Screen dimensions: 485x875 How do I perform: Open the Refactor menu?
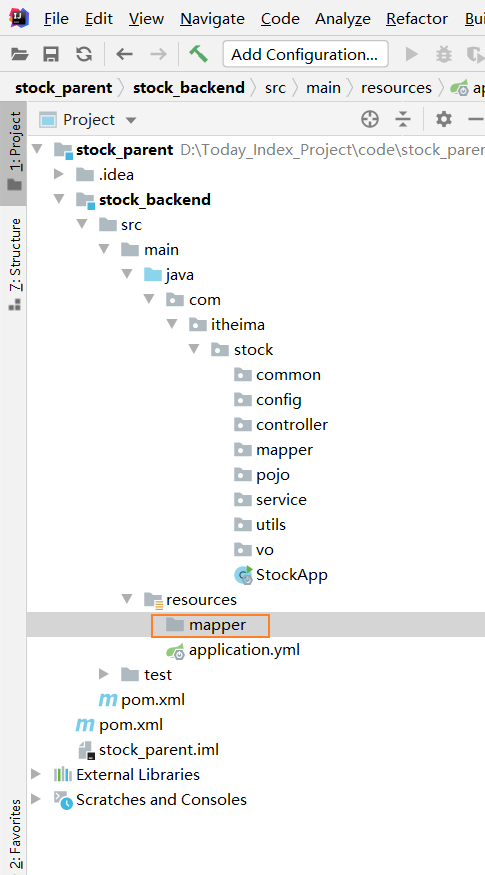pos(417,19)
